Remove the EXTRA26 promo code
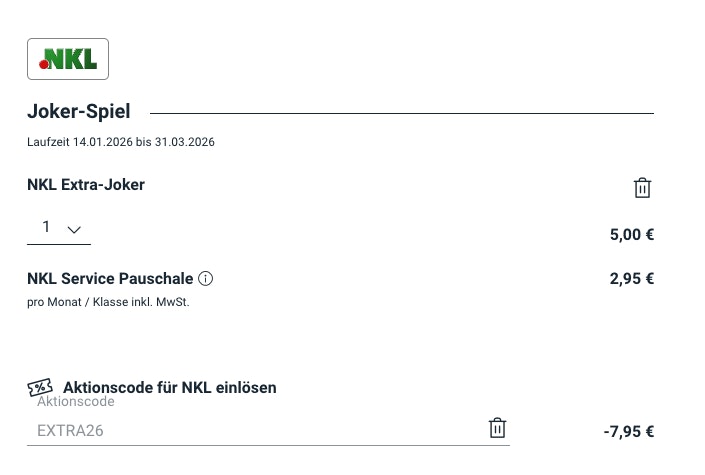This screenshot has height=475, width=705. click(x=497, y=428)
